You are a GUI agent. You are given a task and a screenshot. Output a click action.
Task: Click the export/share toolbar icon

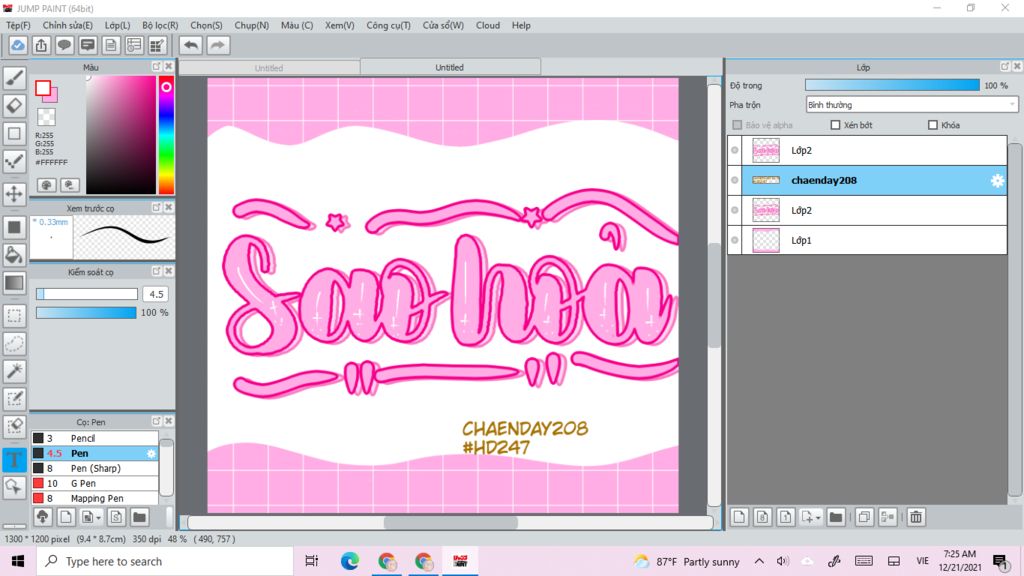pos(41,45)
